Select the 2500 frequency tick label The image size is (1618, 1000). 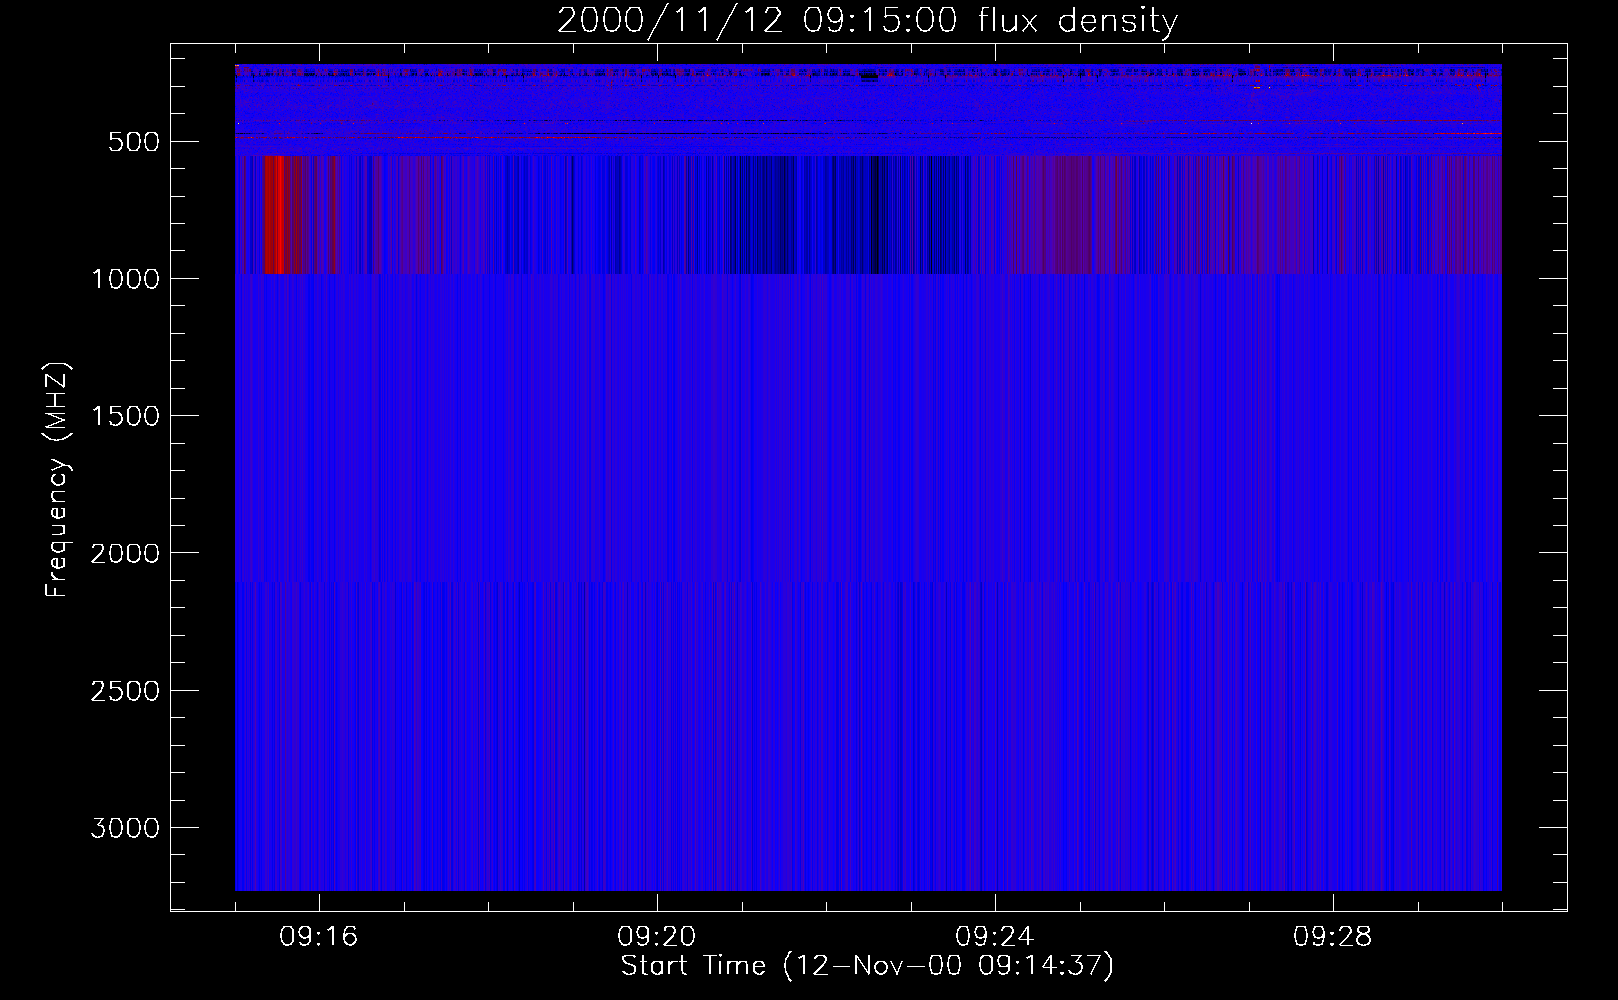coord(125,691)
